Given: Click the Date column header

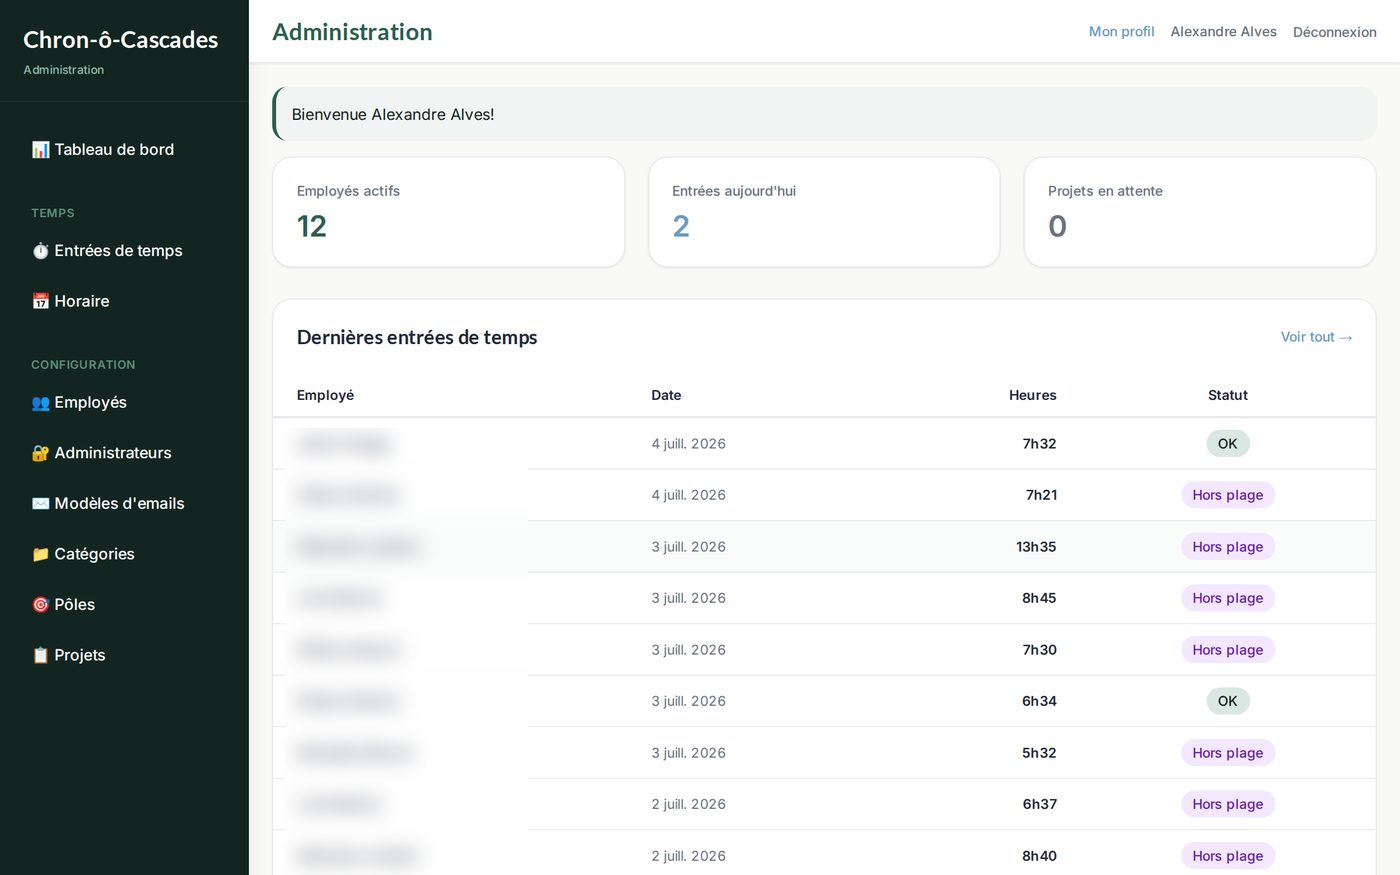Looking at the screenshot, I should point(666,395).
